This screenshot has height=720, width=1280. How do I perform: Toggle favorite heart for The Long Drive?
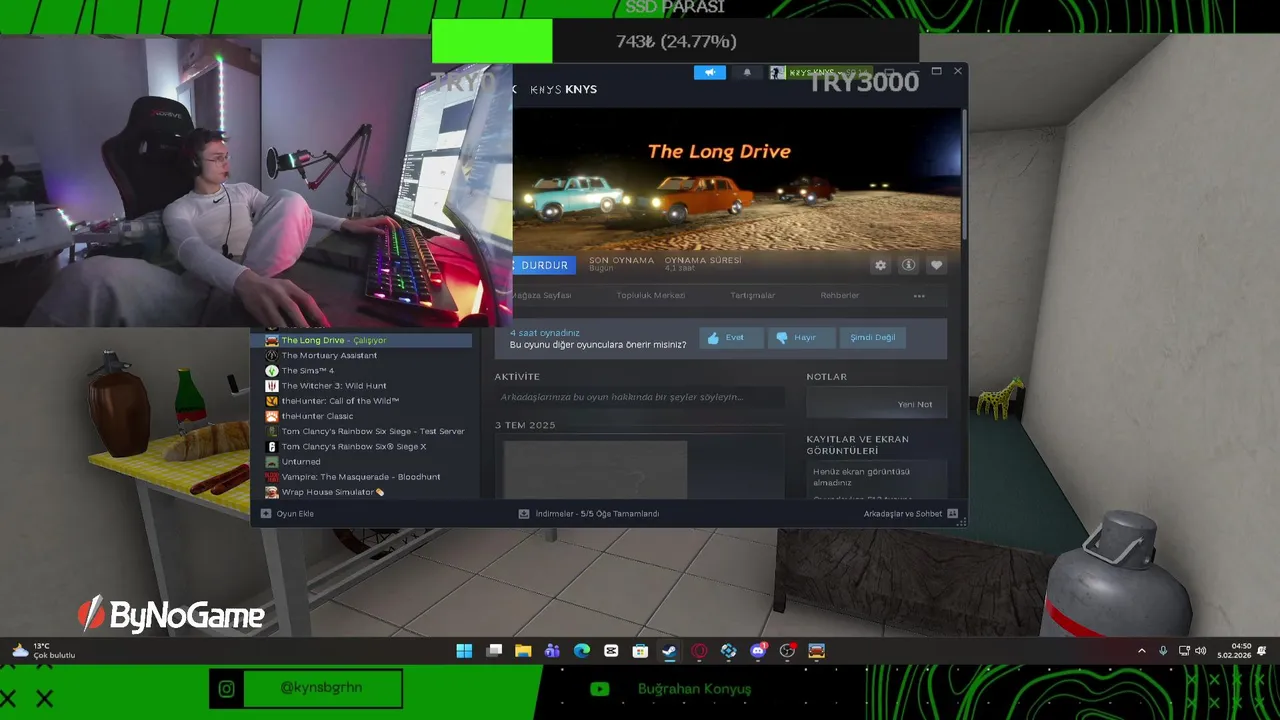[x=936, y=265]
